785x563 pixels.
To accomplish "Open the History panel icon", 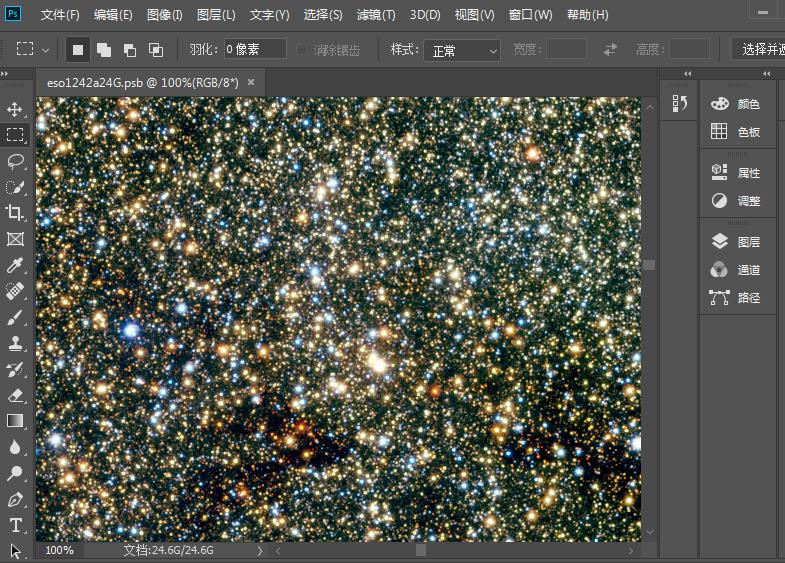I will pos(679,103).
